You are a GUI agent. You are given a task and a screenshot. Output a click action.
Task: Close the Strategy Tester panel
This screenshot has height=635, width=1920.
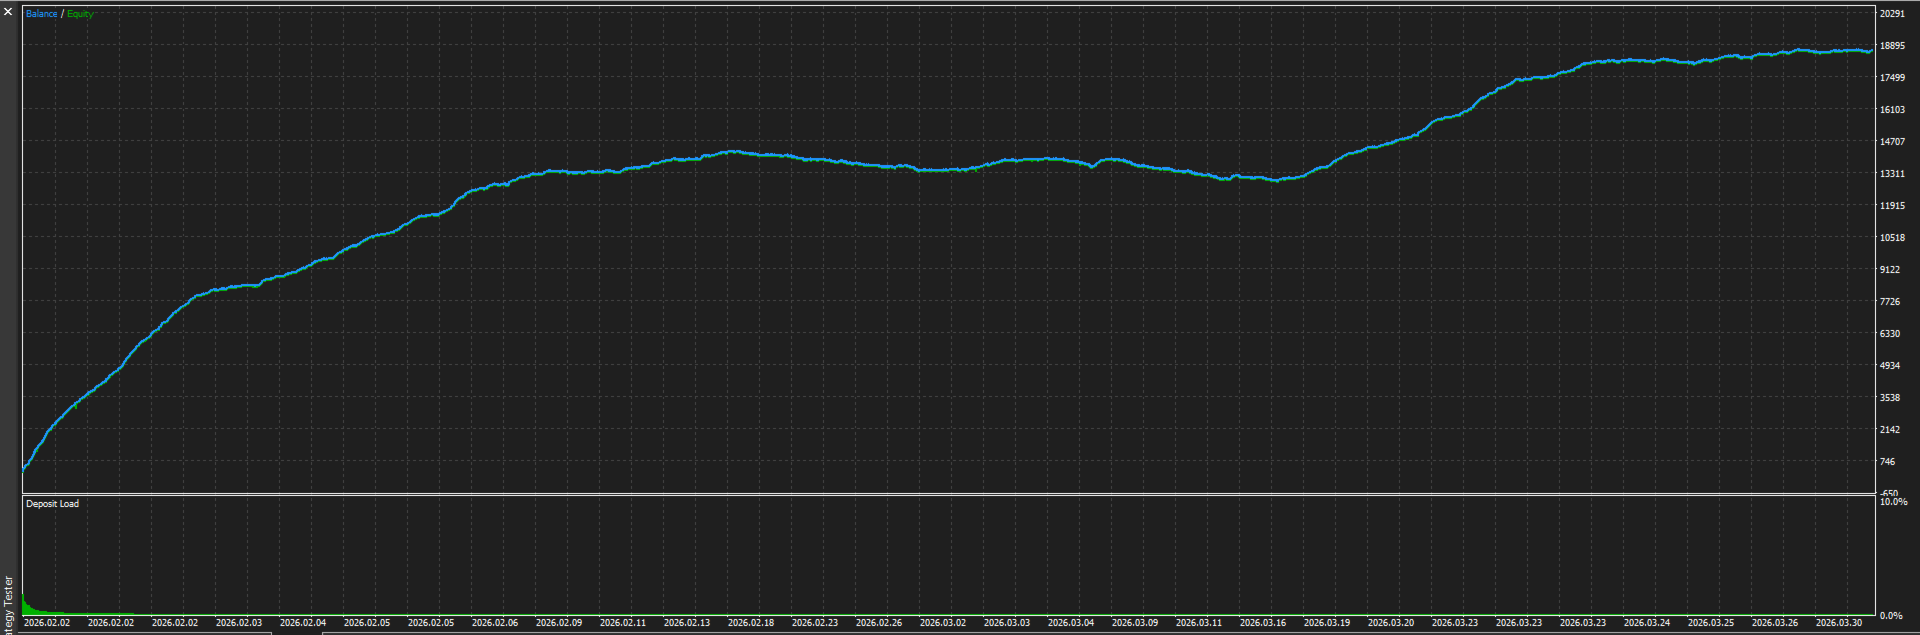[8, 12]
